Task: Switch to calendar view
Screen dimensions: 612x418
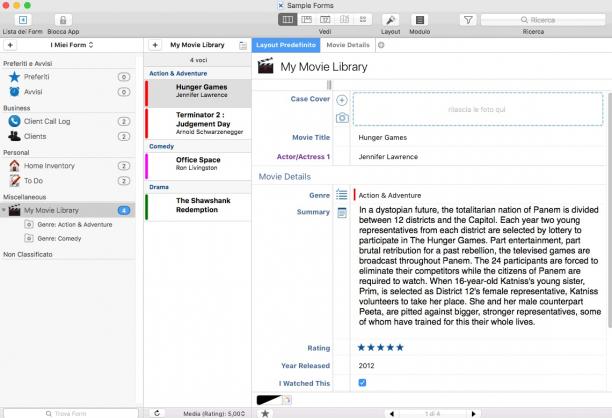Action: tap(325, 20)
